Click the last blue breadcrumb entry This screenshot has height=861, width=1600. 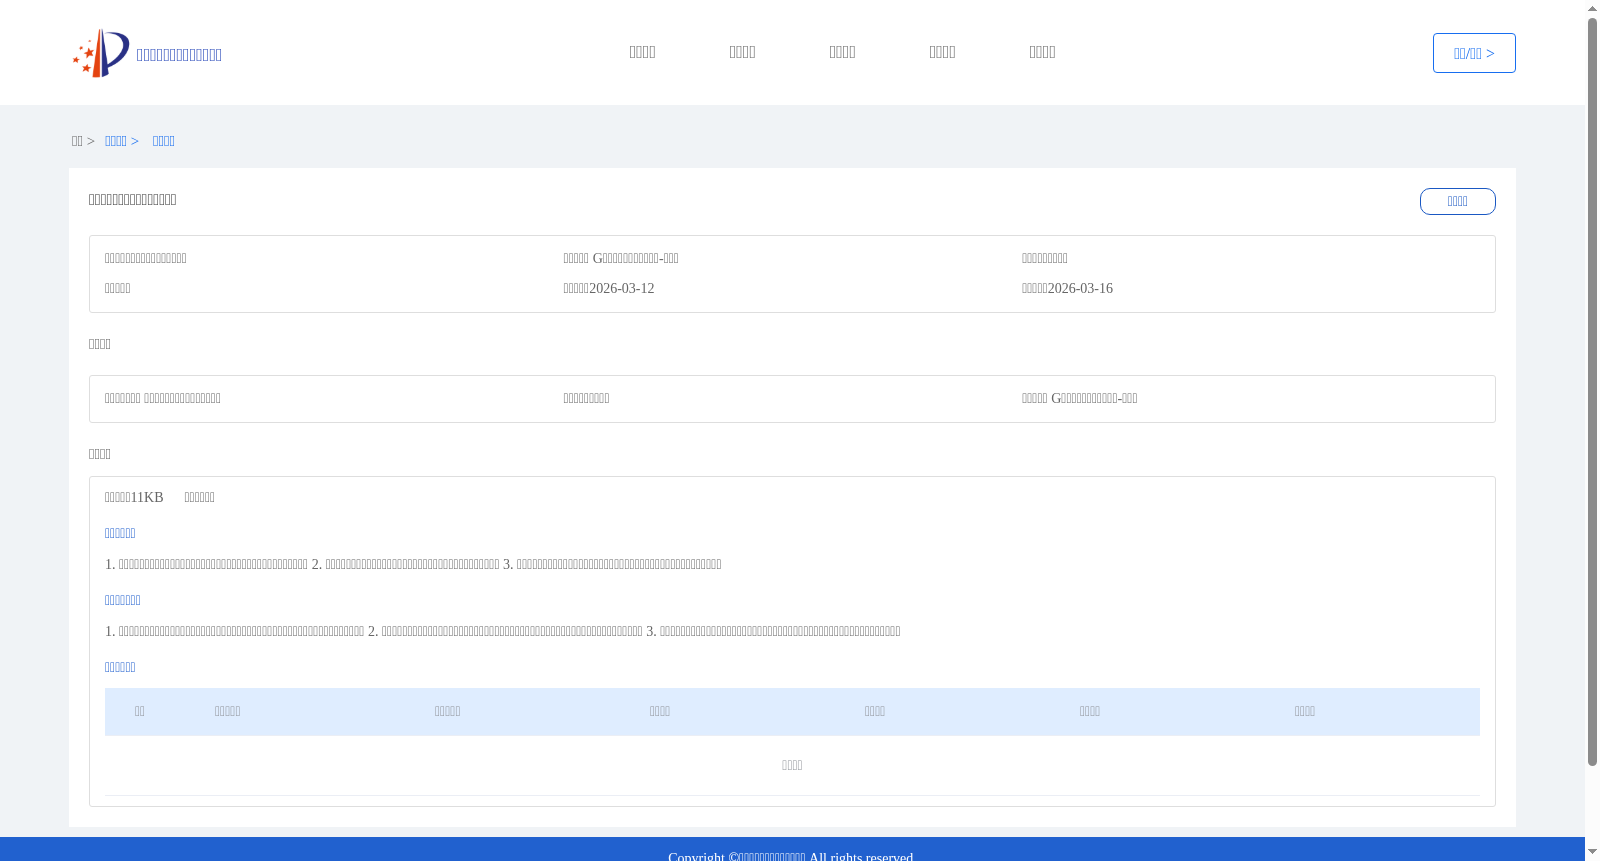pos(164,141)
